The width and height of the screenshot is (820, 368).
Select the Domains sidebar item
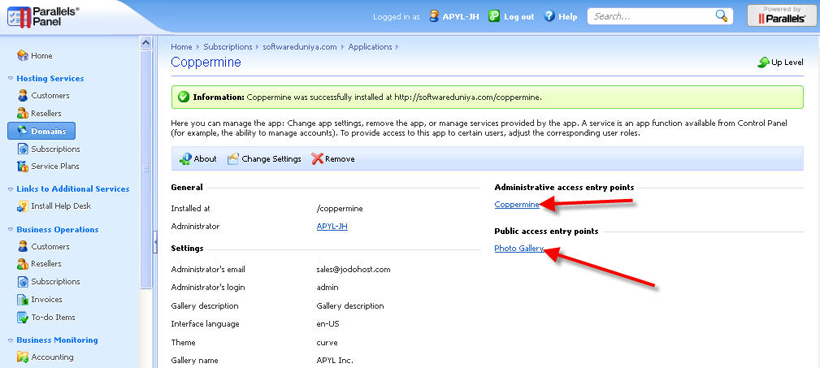coord(41,131)
